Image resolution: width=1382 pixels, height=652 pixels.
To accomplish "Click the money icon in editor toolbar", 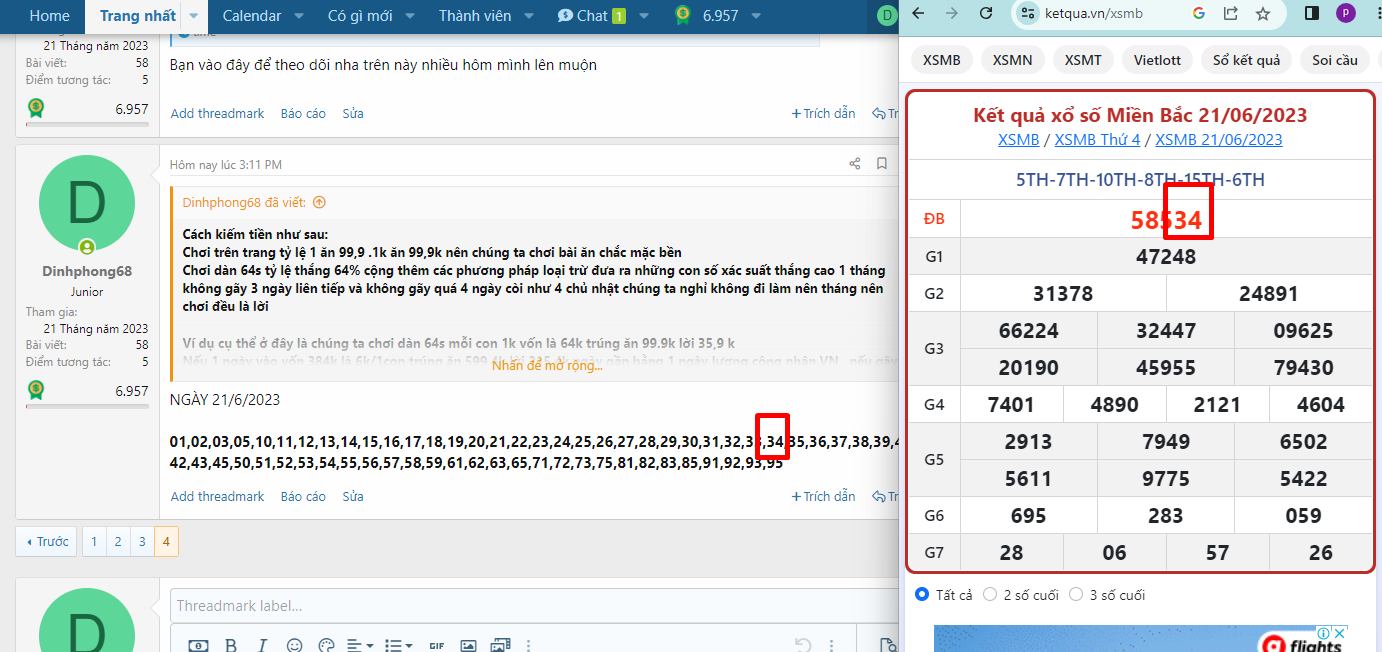I will coord(198,645).
